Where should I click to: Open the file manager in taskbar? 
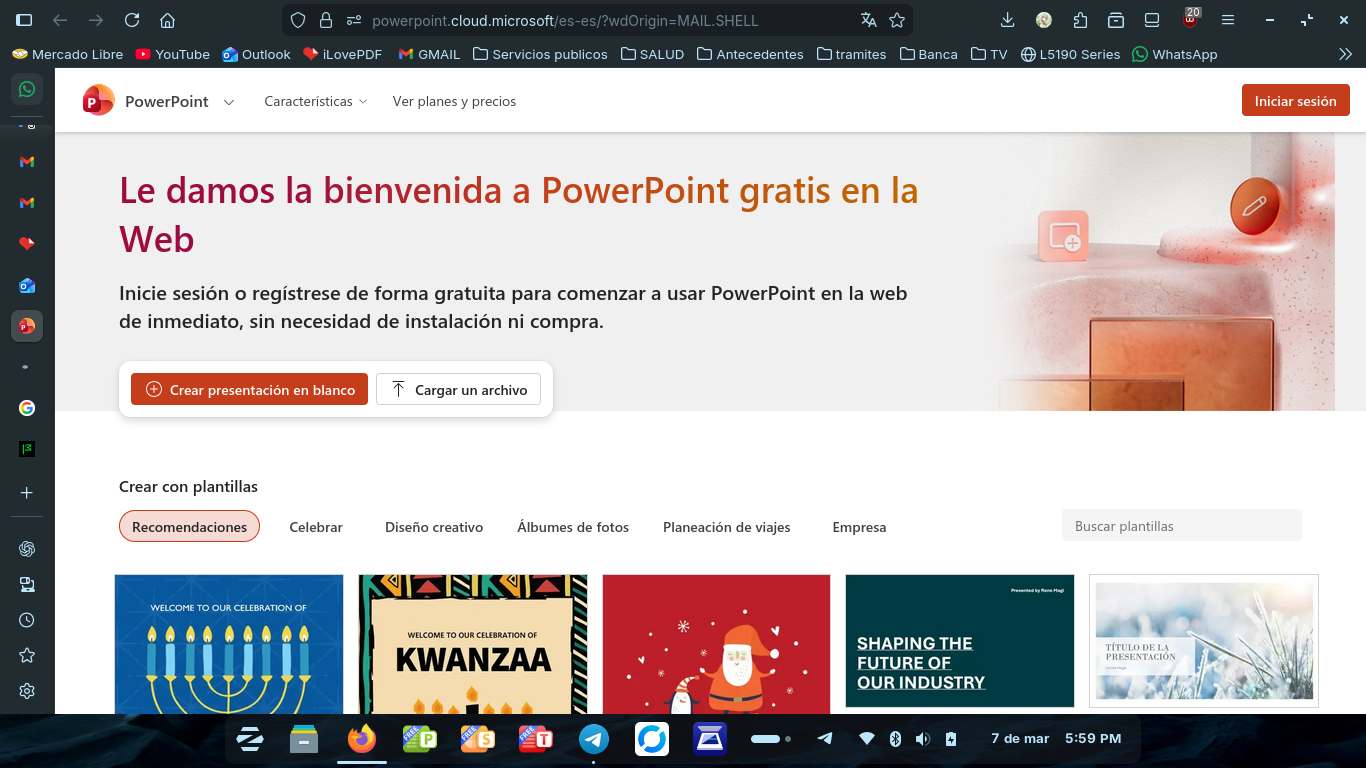coord(304,739)
